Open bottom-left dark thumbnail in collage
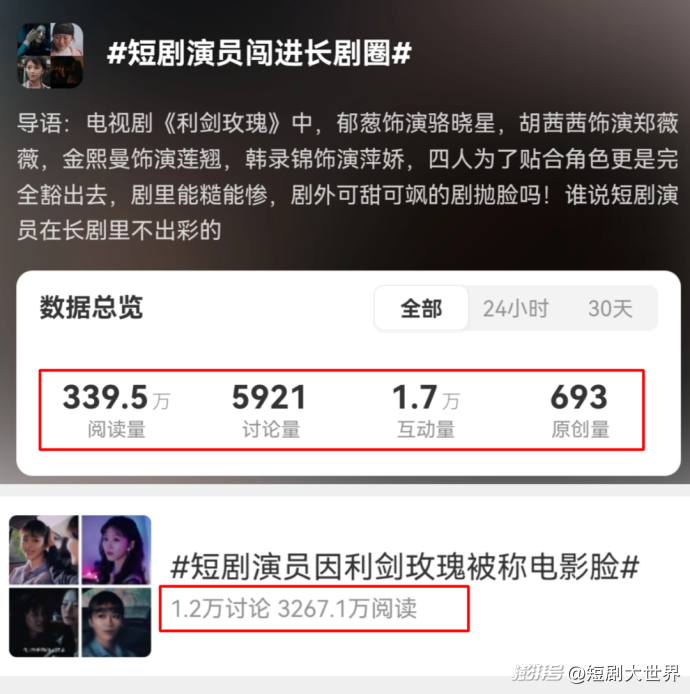The height and width of the screenshot is (694, 690). pyautogui.click(x=44, y=622)
